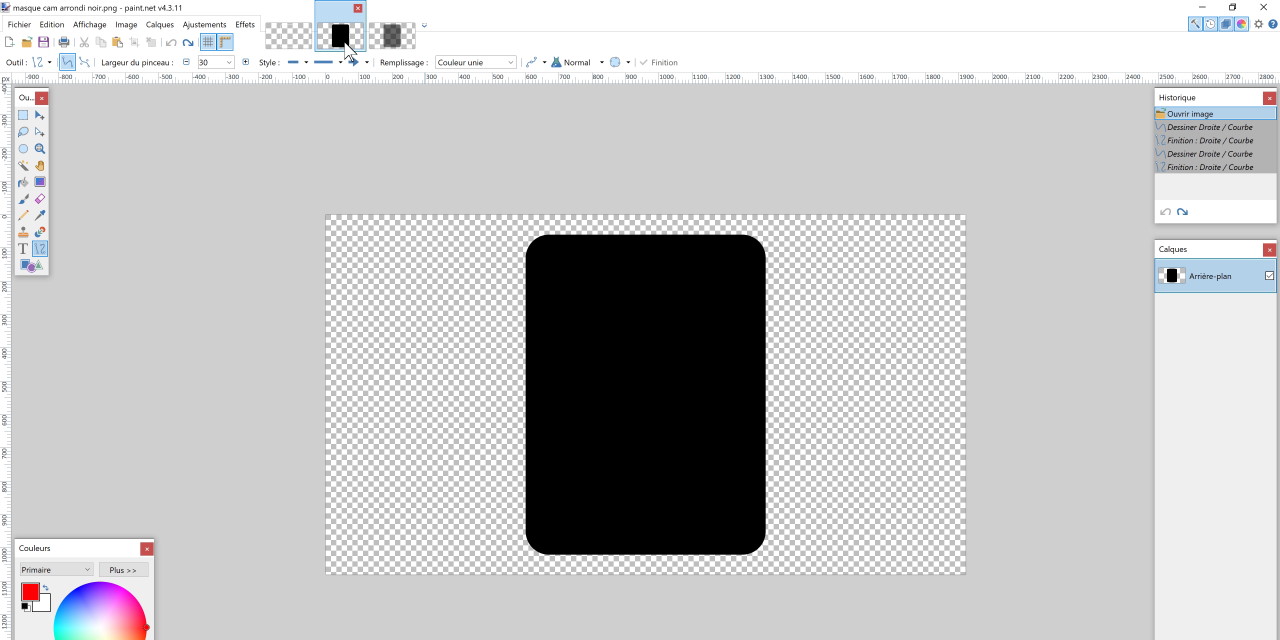Open the Remplissage Couleur unie dropdown
Viewport: 1280px width, 640px height.
coord(475,62)
